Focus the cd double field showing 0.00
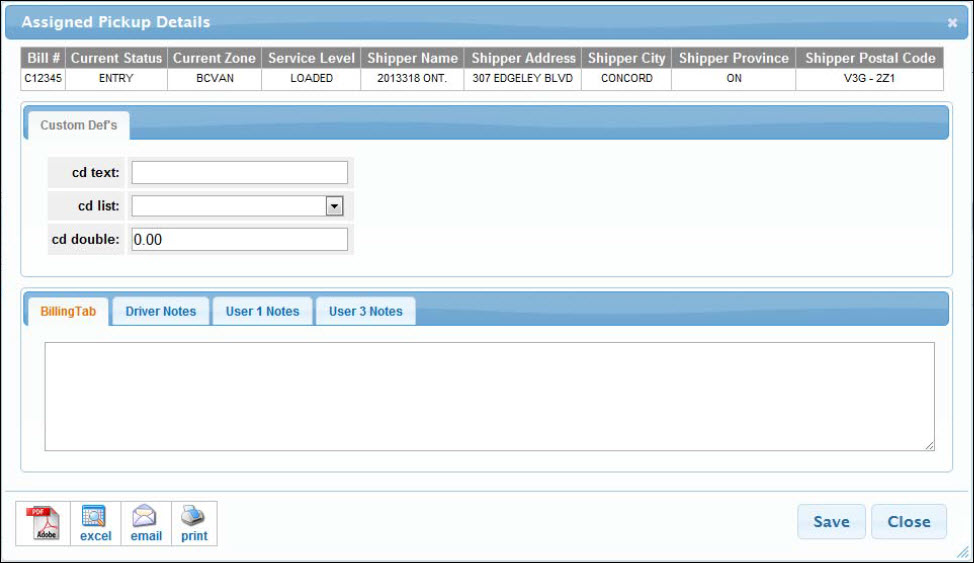 point(239,239)
